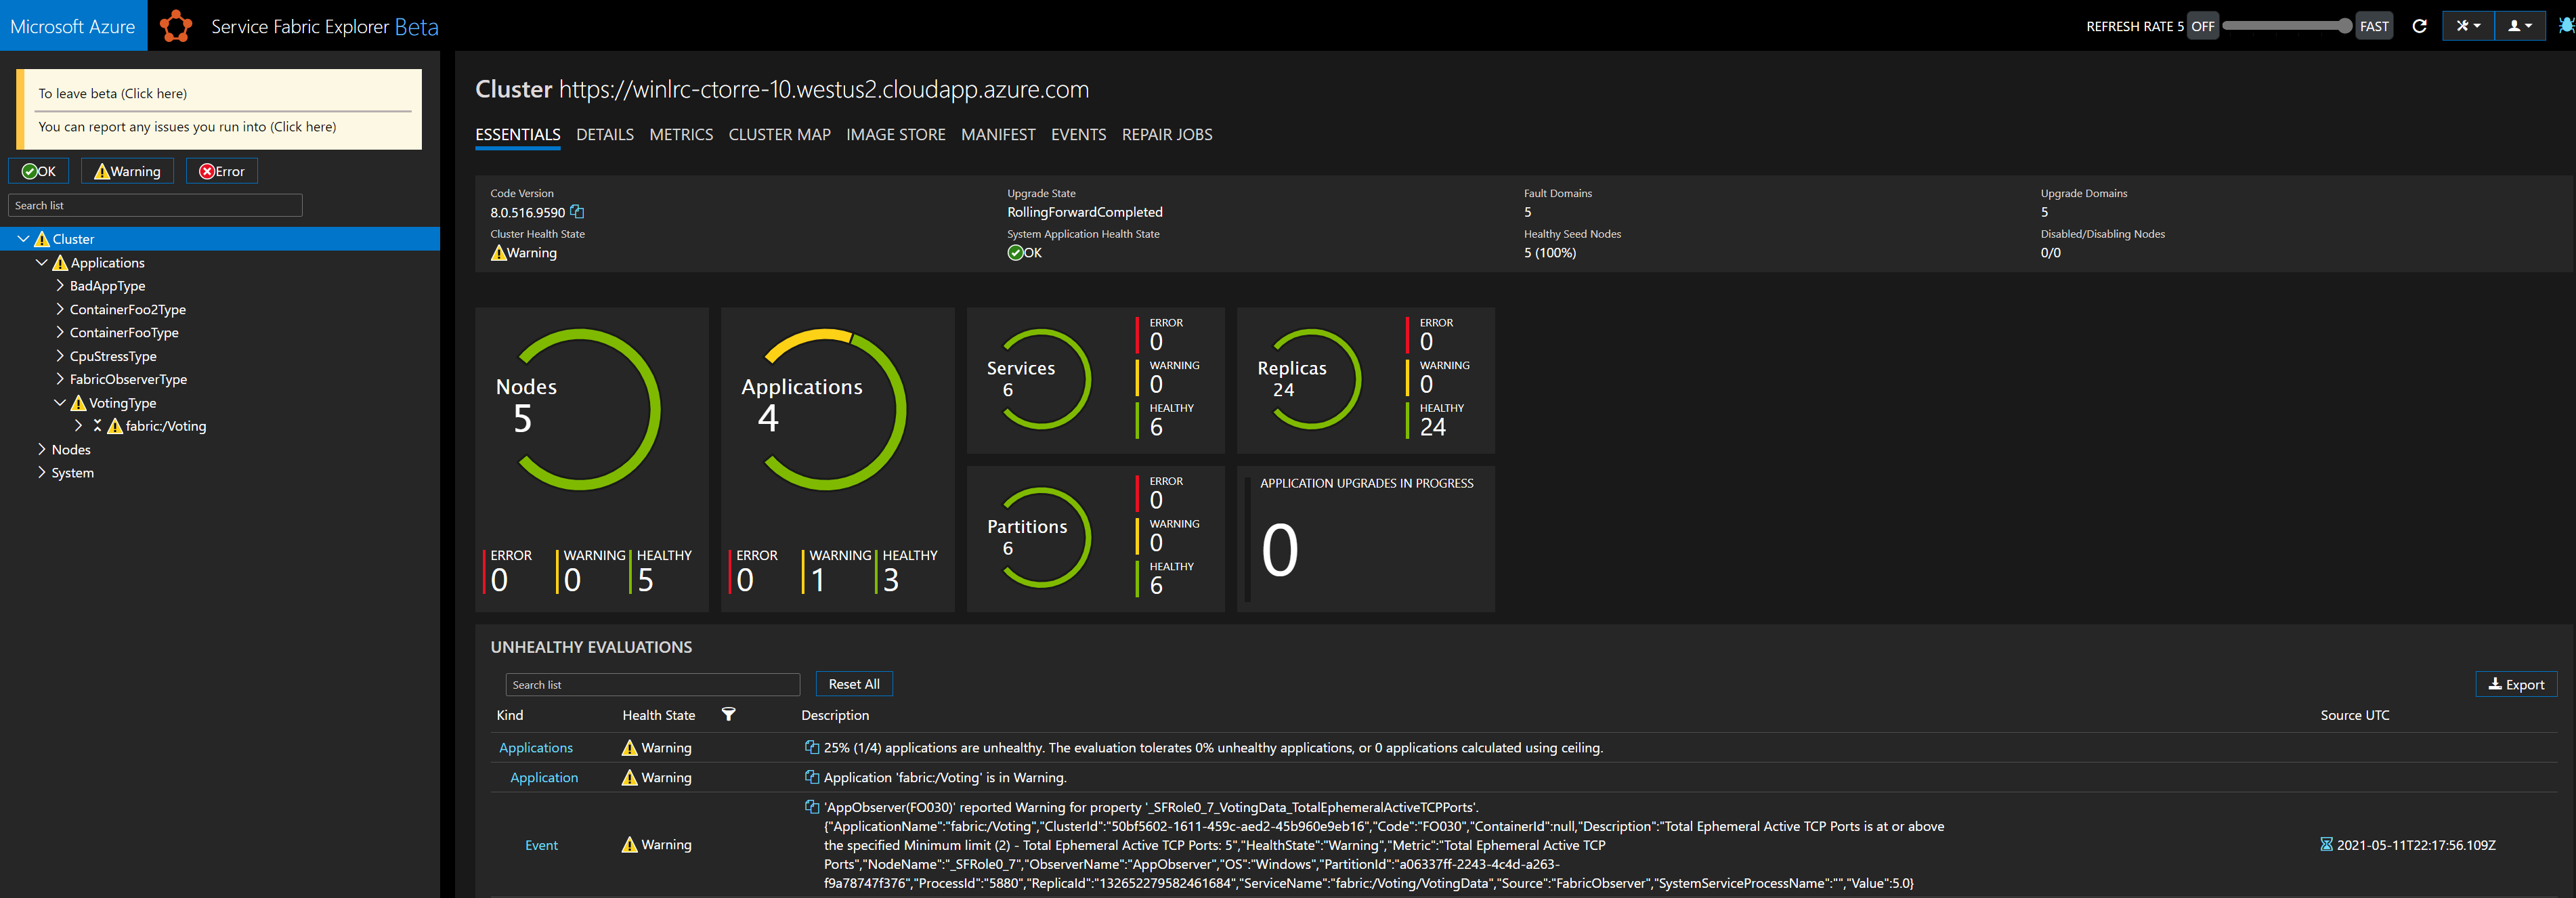Copy the 25% applications unhealthy description

(x=812, y=747)
